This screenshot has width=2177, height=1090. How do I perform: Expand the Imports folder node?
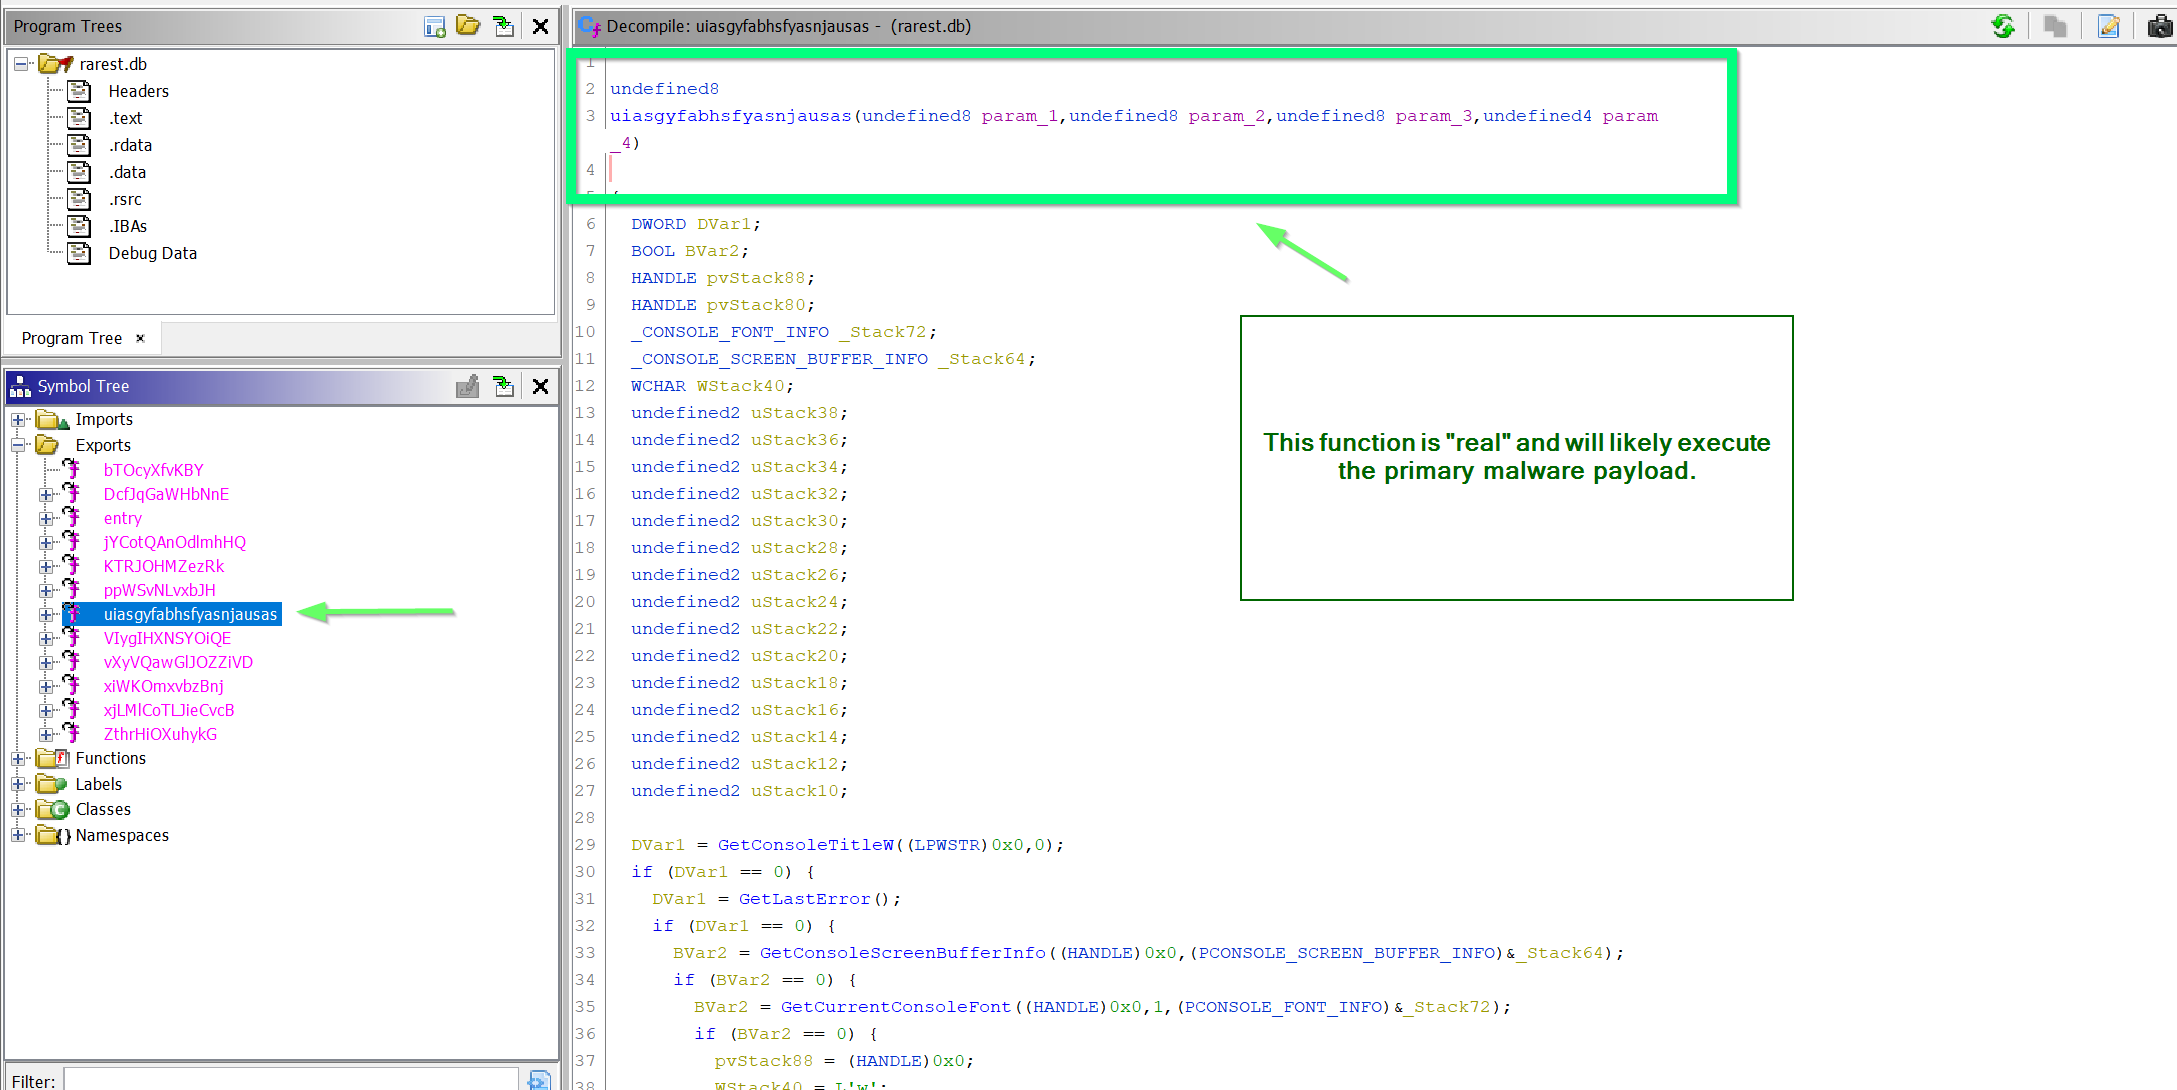[18, 420]
